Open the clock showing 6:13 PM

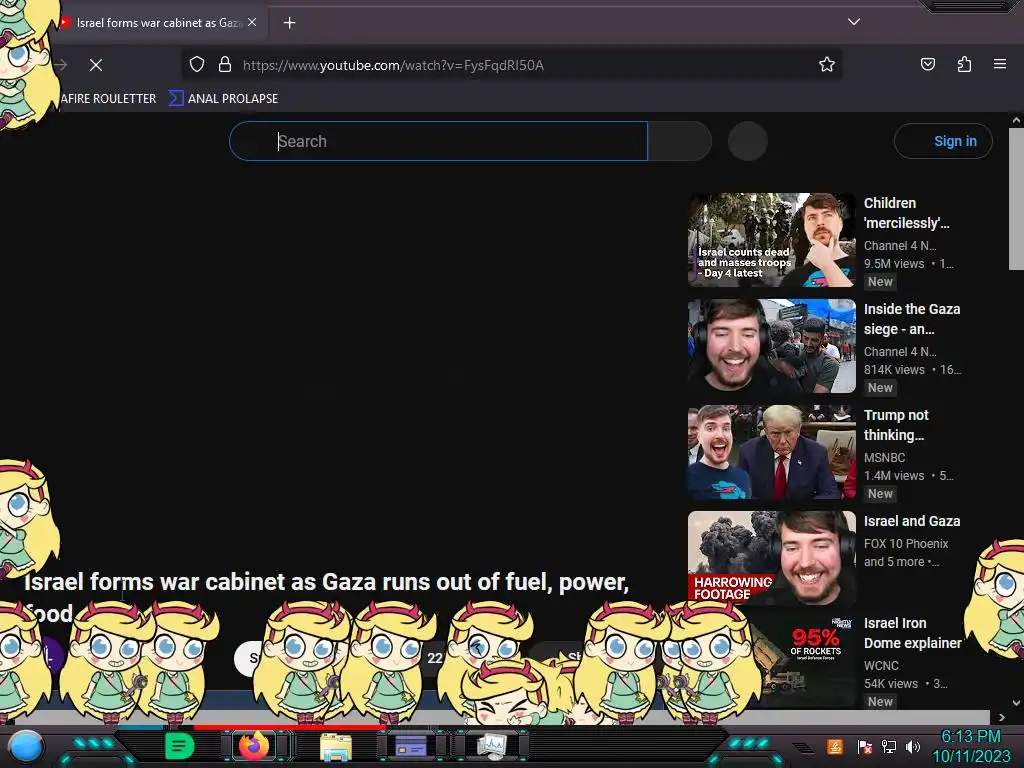pyautogui.click(x=970, y=746)
